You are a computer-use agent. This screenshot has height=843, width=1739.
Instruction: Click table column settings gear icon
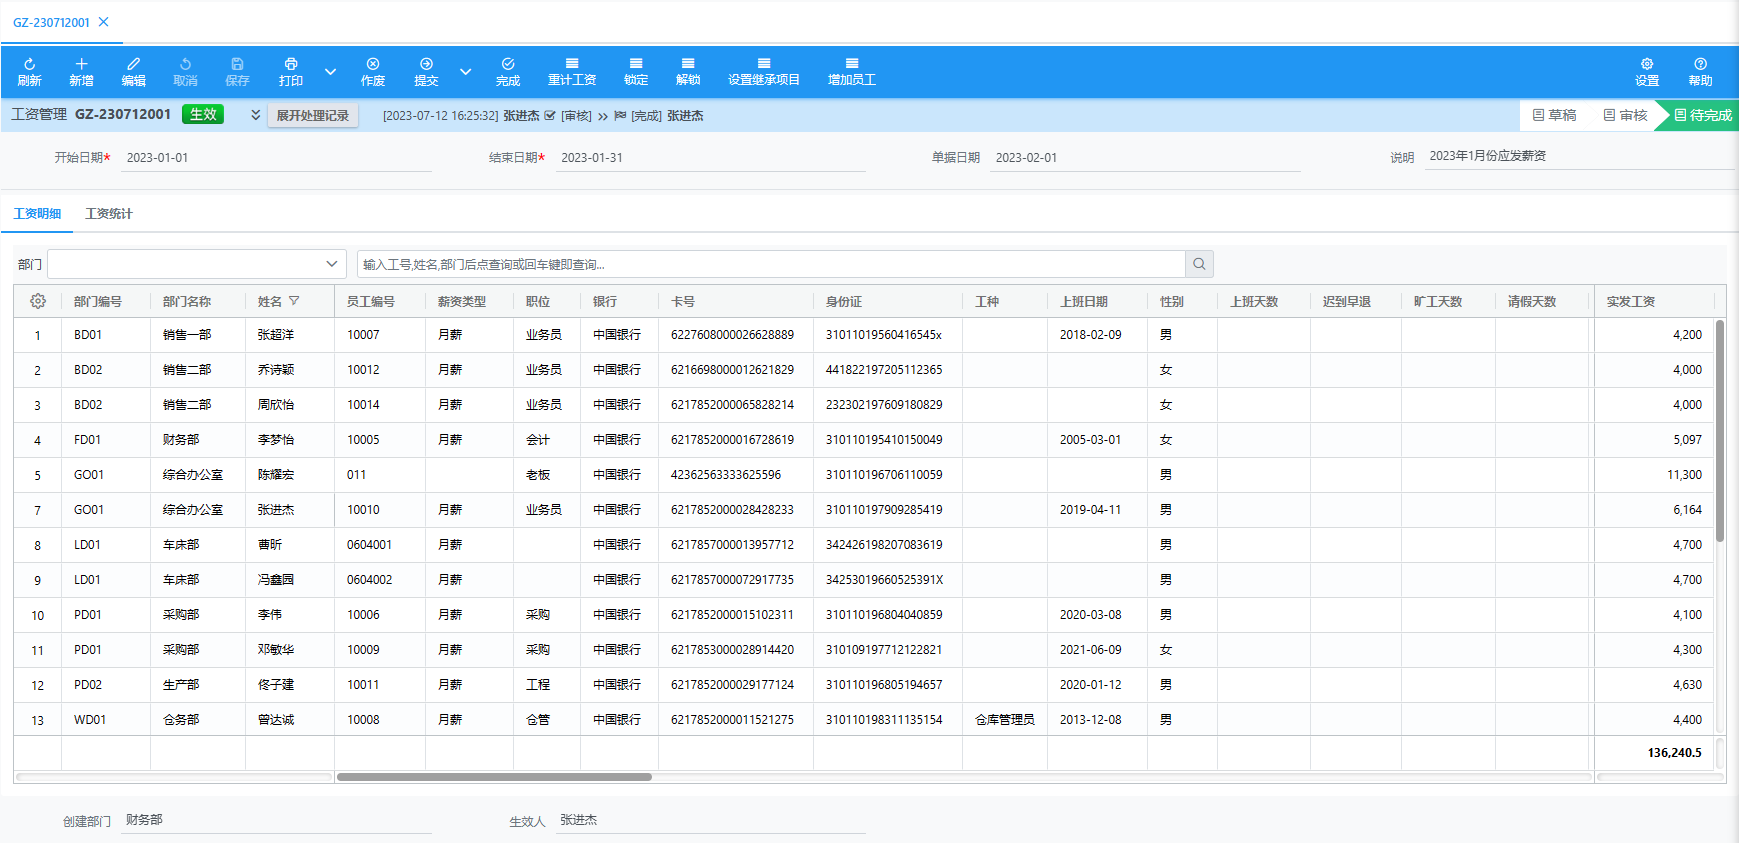pos(38,301)
